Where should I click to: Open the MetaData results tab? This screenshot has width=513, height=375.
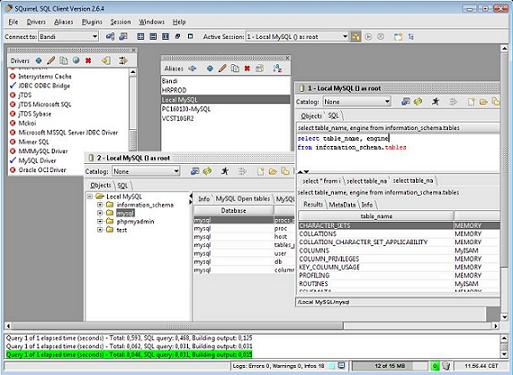coord(342,204)
